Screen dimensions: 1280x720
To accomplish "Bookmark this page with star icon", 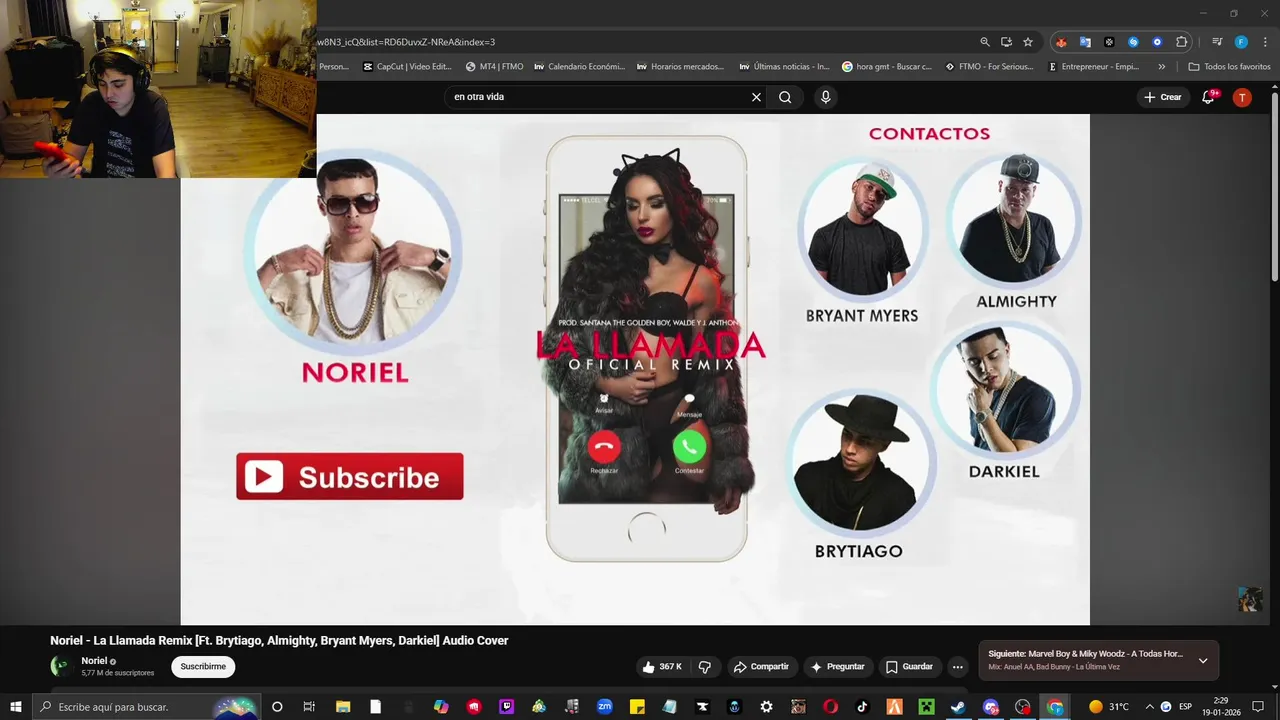I will pyautogui.click(x=1027, y=42).
